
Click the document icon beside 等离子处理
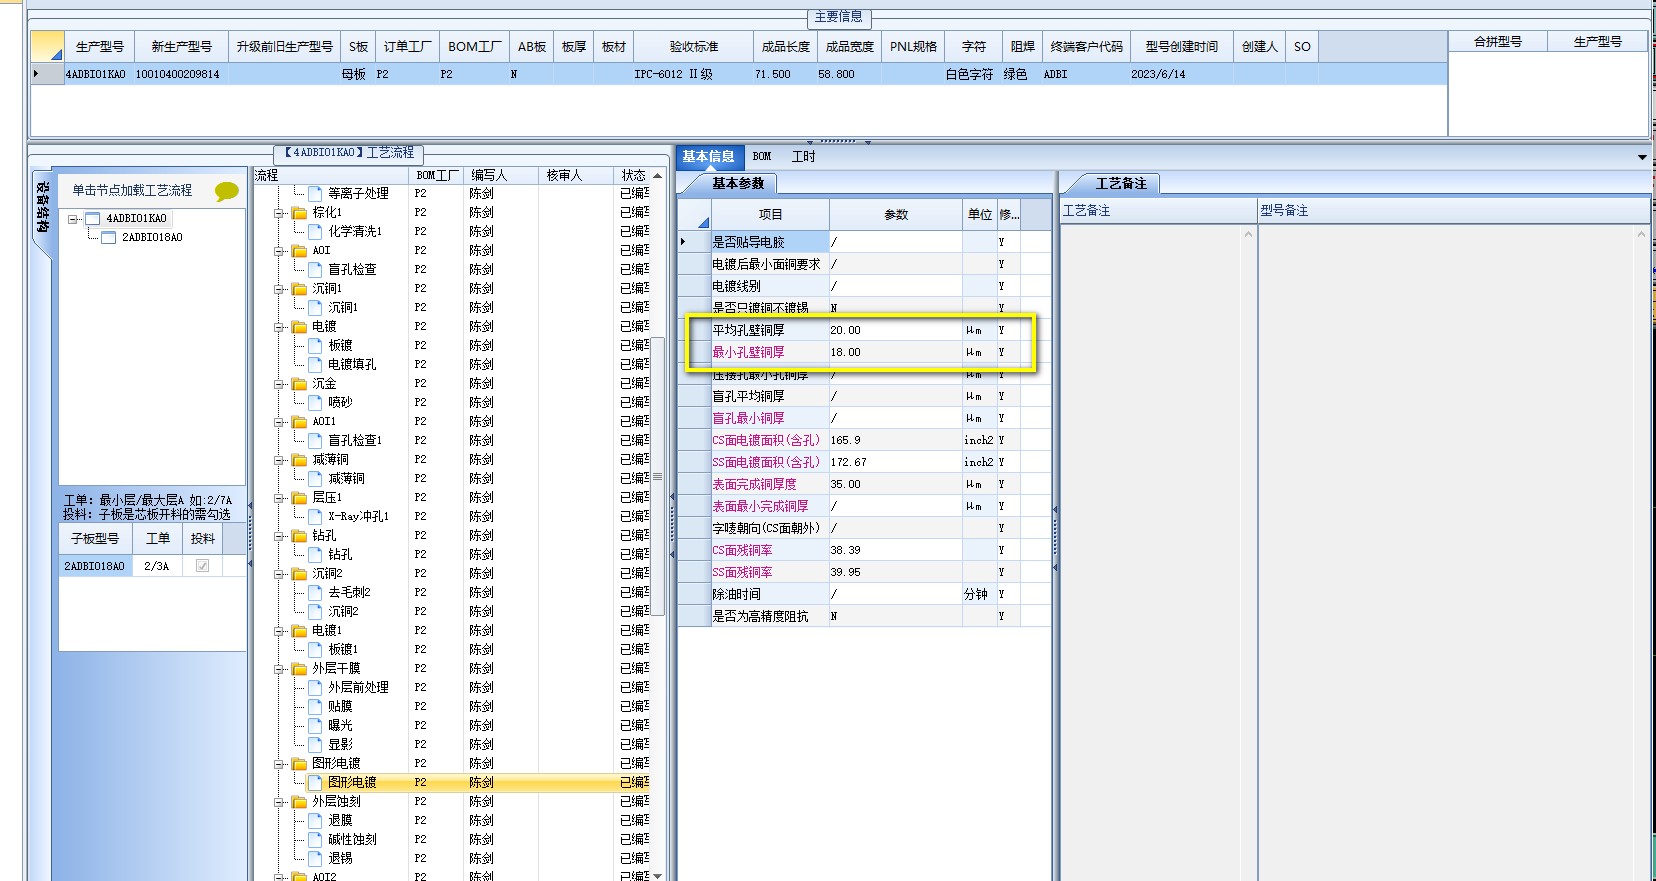(x=315, y=194)
